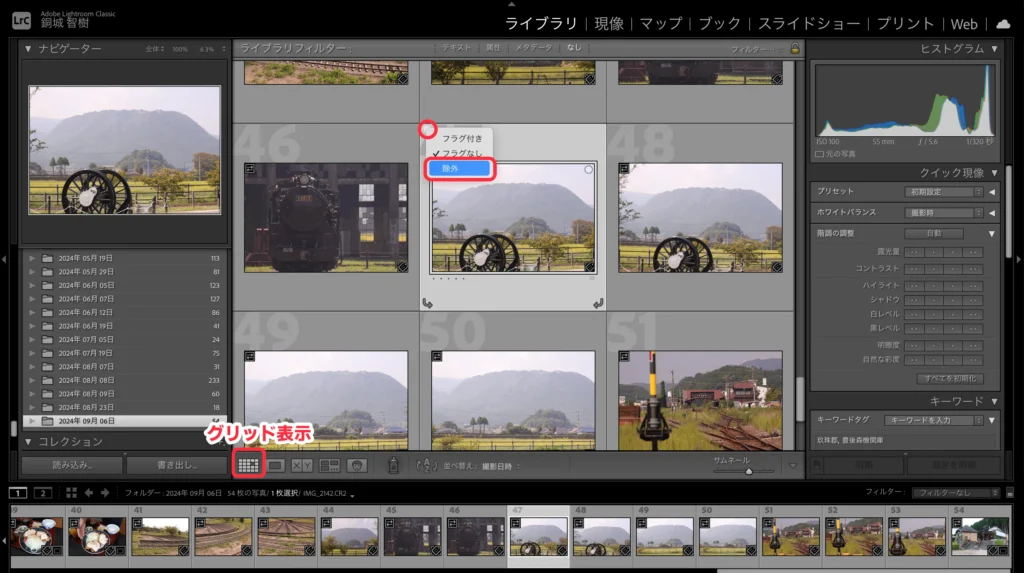Click the 書き出し... button

click(x=177, y=465)
